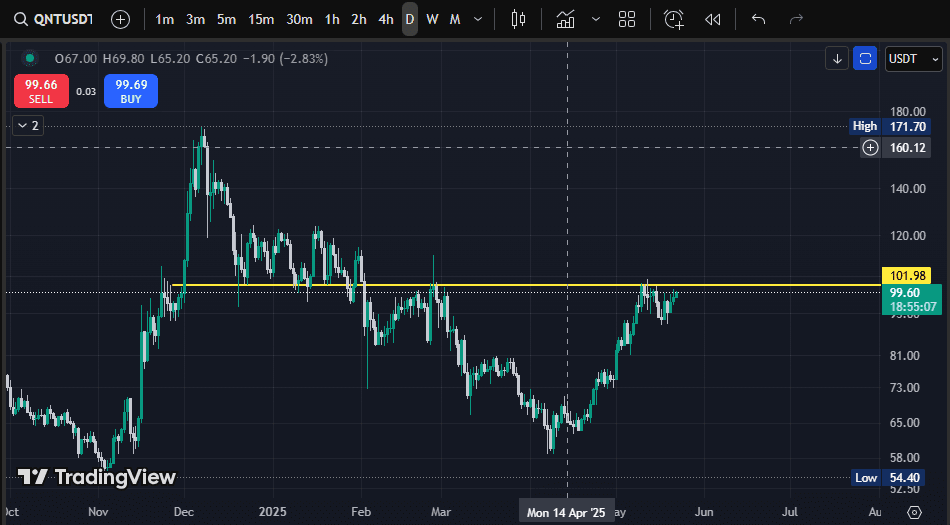Switch to the 4h timeframe
This screenshot has height=525, width=950.
(386, 19)
